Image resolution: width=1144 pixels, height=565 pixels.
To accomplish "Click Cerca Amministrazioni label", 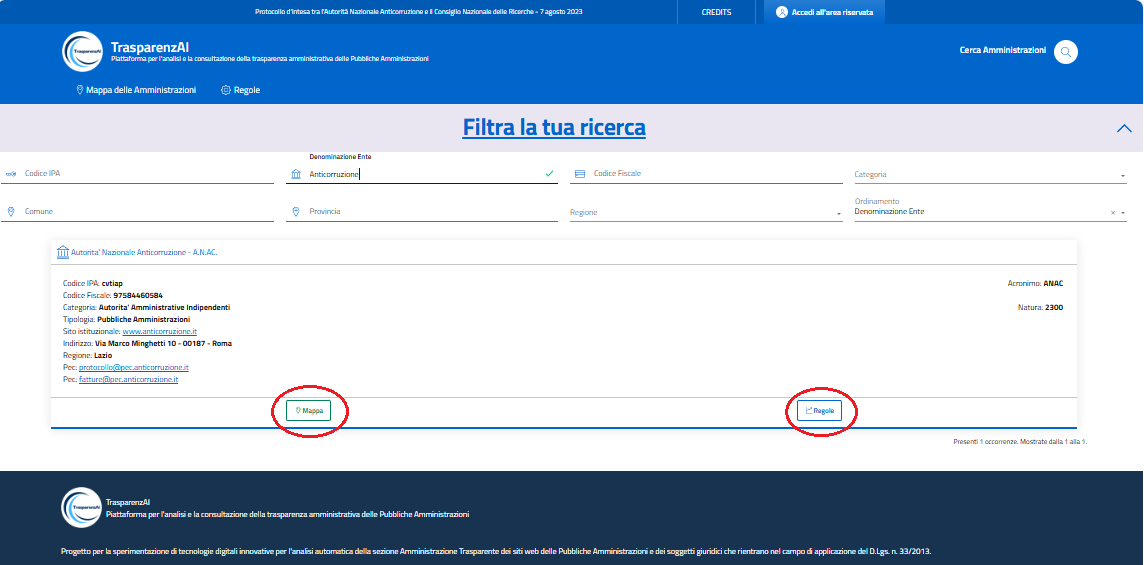I will tap(1002, 50).
